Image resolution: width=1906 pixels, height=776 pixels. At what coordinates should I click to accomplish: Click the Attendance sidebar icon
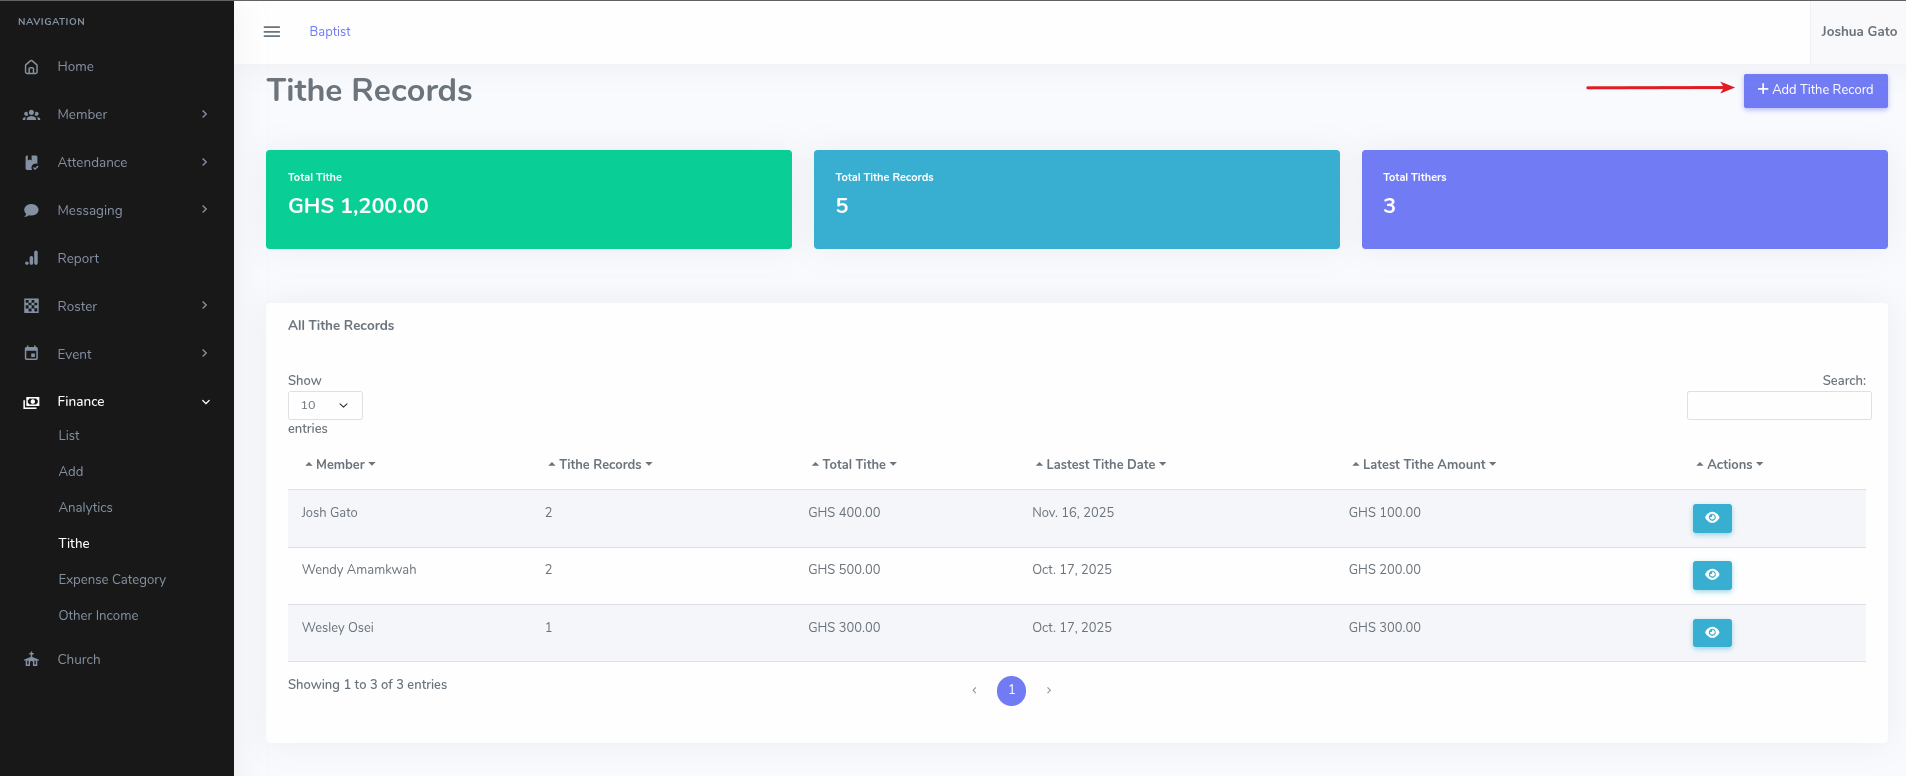pyautogui.click(x=32, y=162)
